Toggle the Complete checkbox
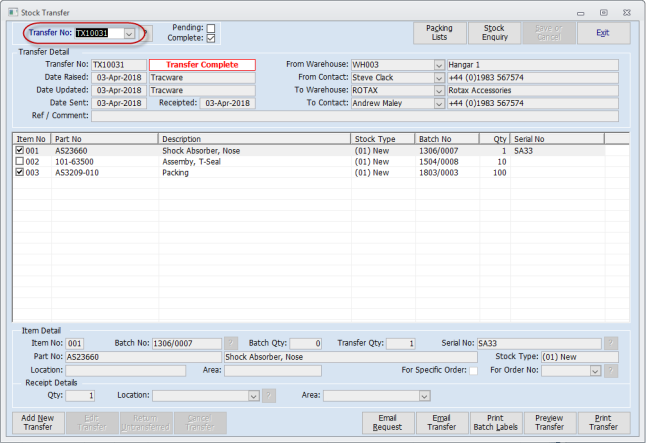646x443 pixels. tap(210, 39)
